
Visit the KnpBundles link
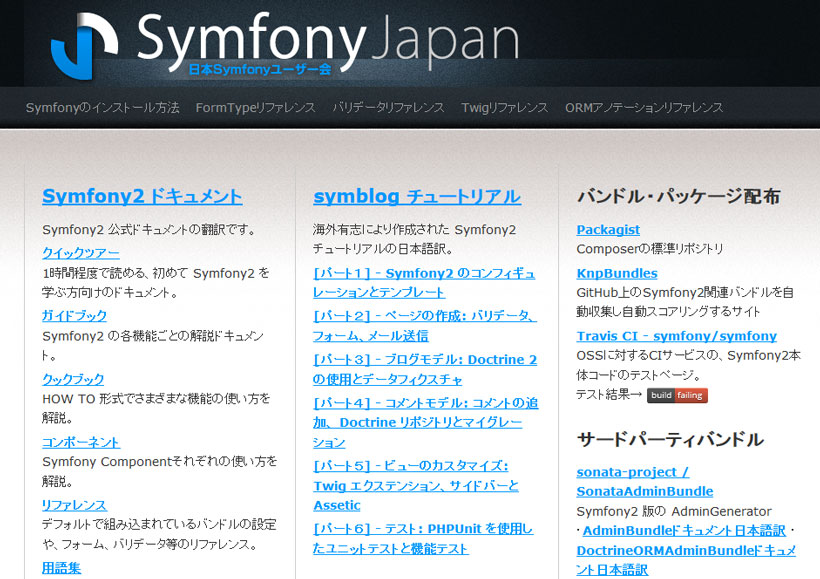pyautogui.click(x=617, y=273)
